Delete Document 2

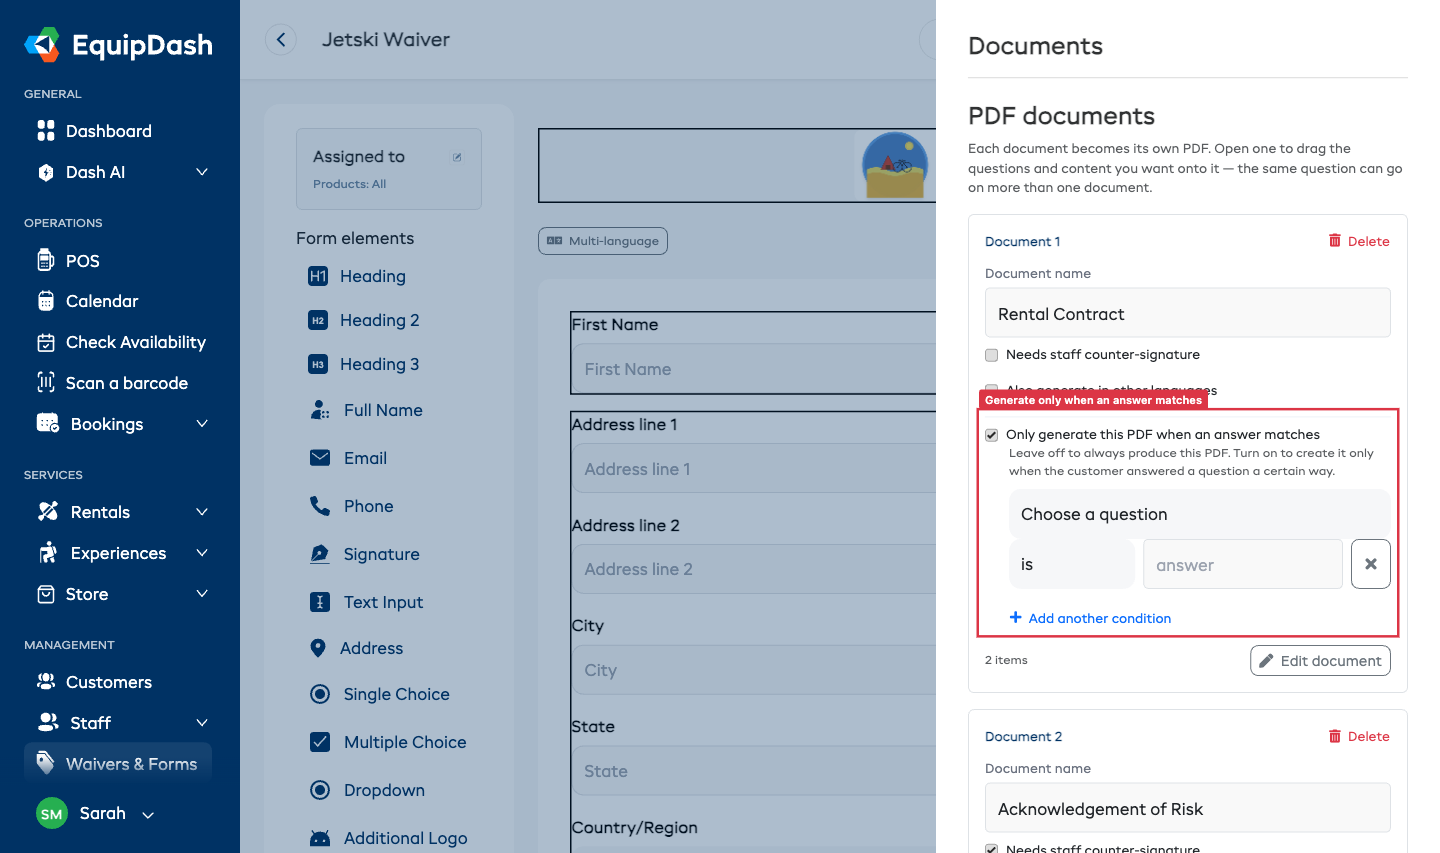pos(1359,736)
